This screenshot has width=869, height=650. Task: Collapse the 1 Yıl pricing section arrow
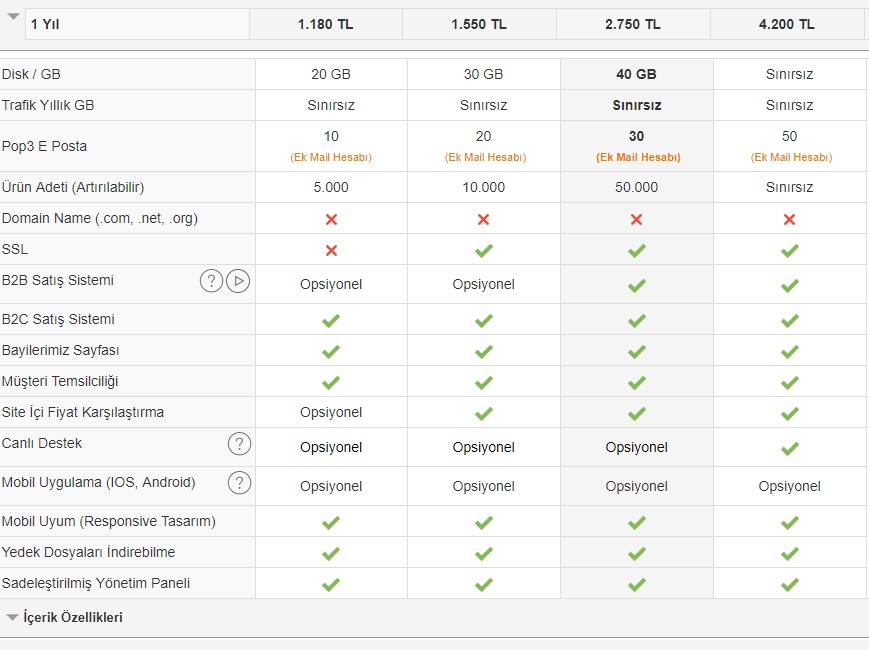pos(13,16)
